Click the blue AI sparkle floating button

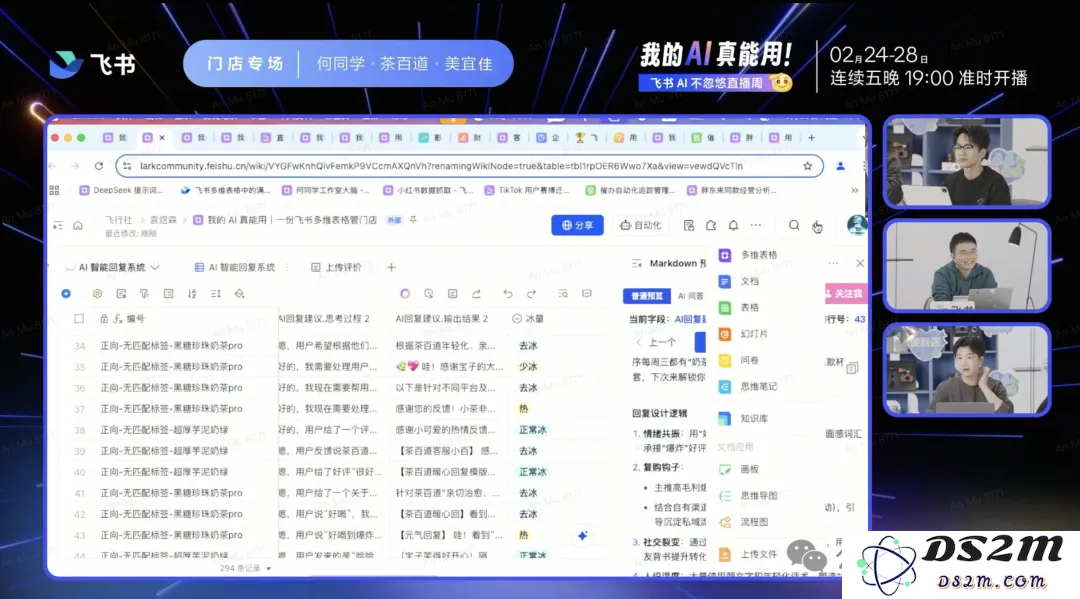tap(583, 536)
